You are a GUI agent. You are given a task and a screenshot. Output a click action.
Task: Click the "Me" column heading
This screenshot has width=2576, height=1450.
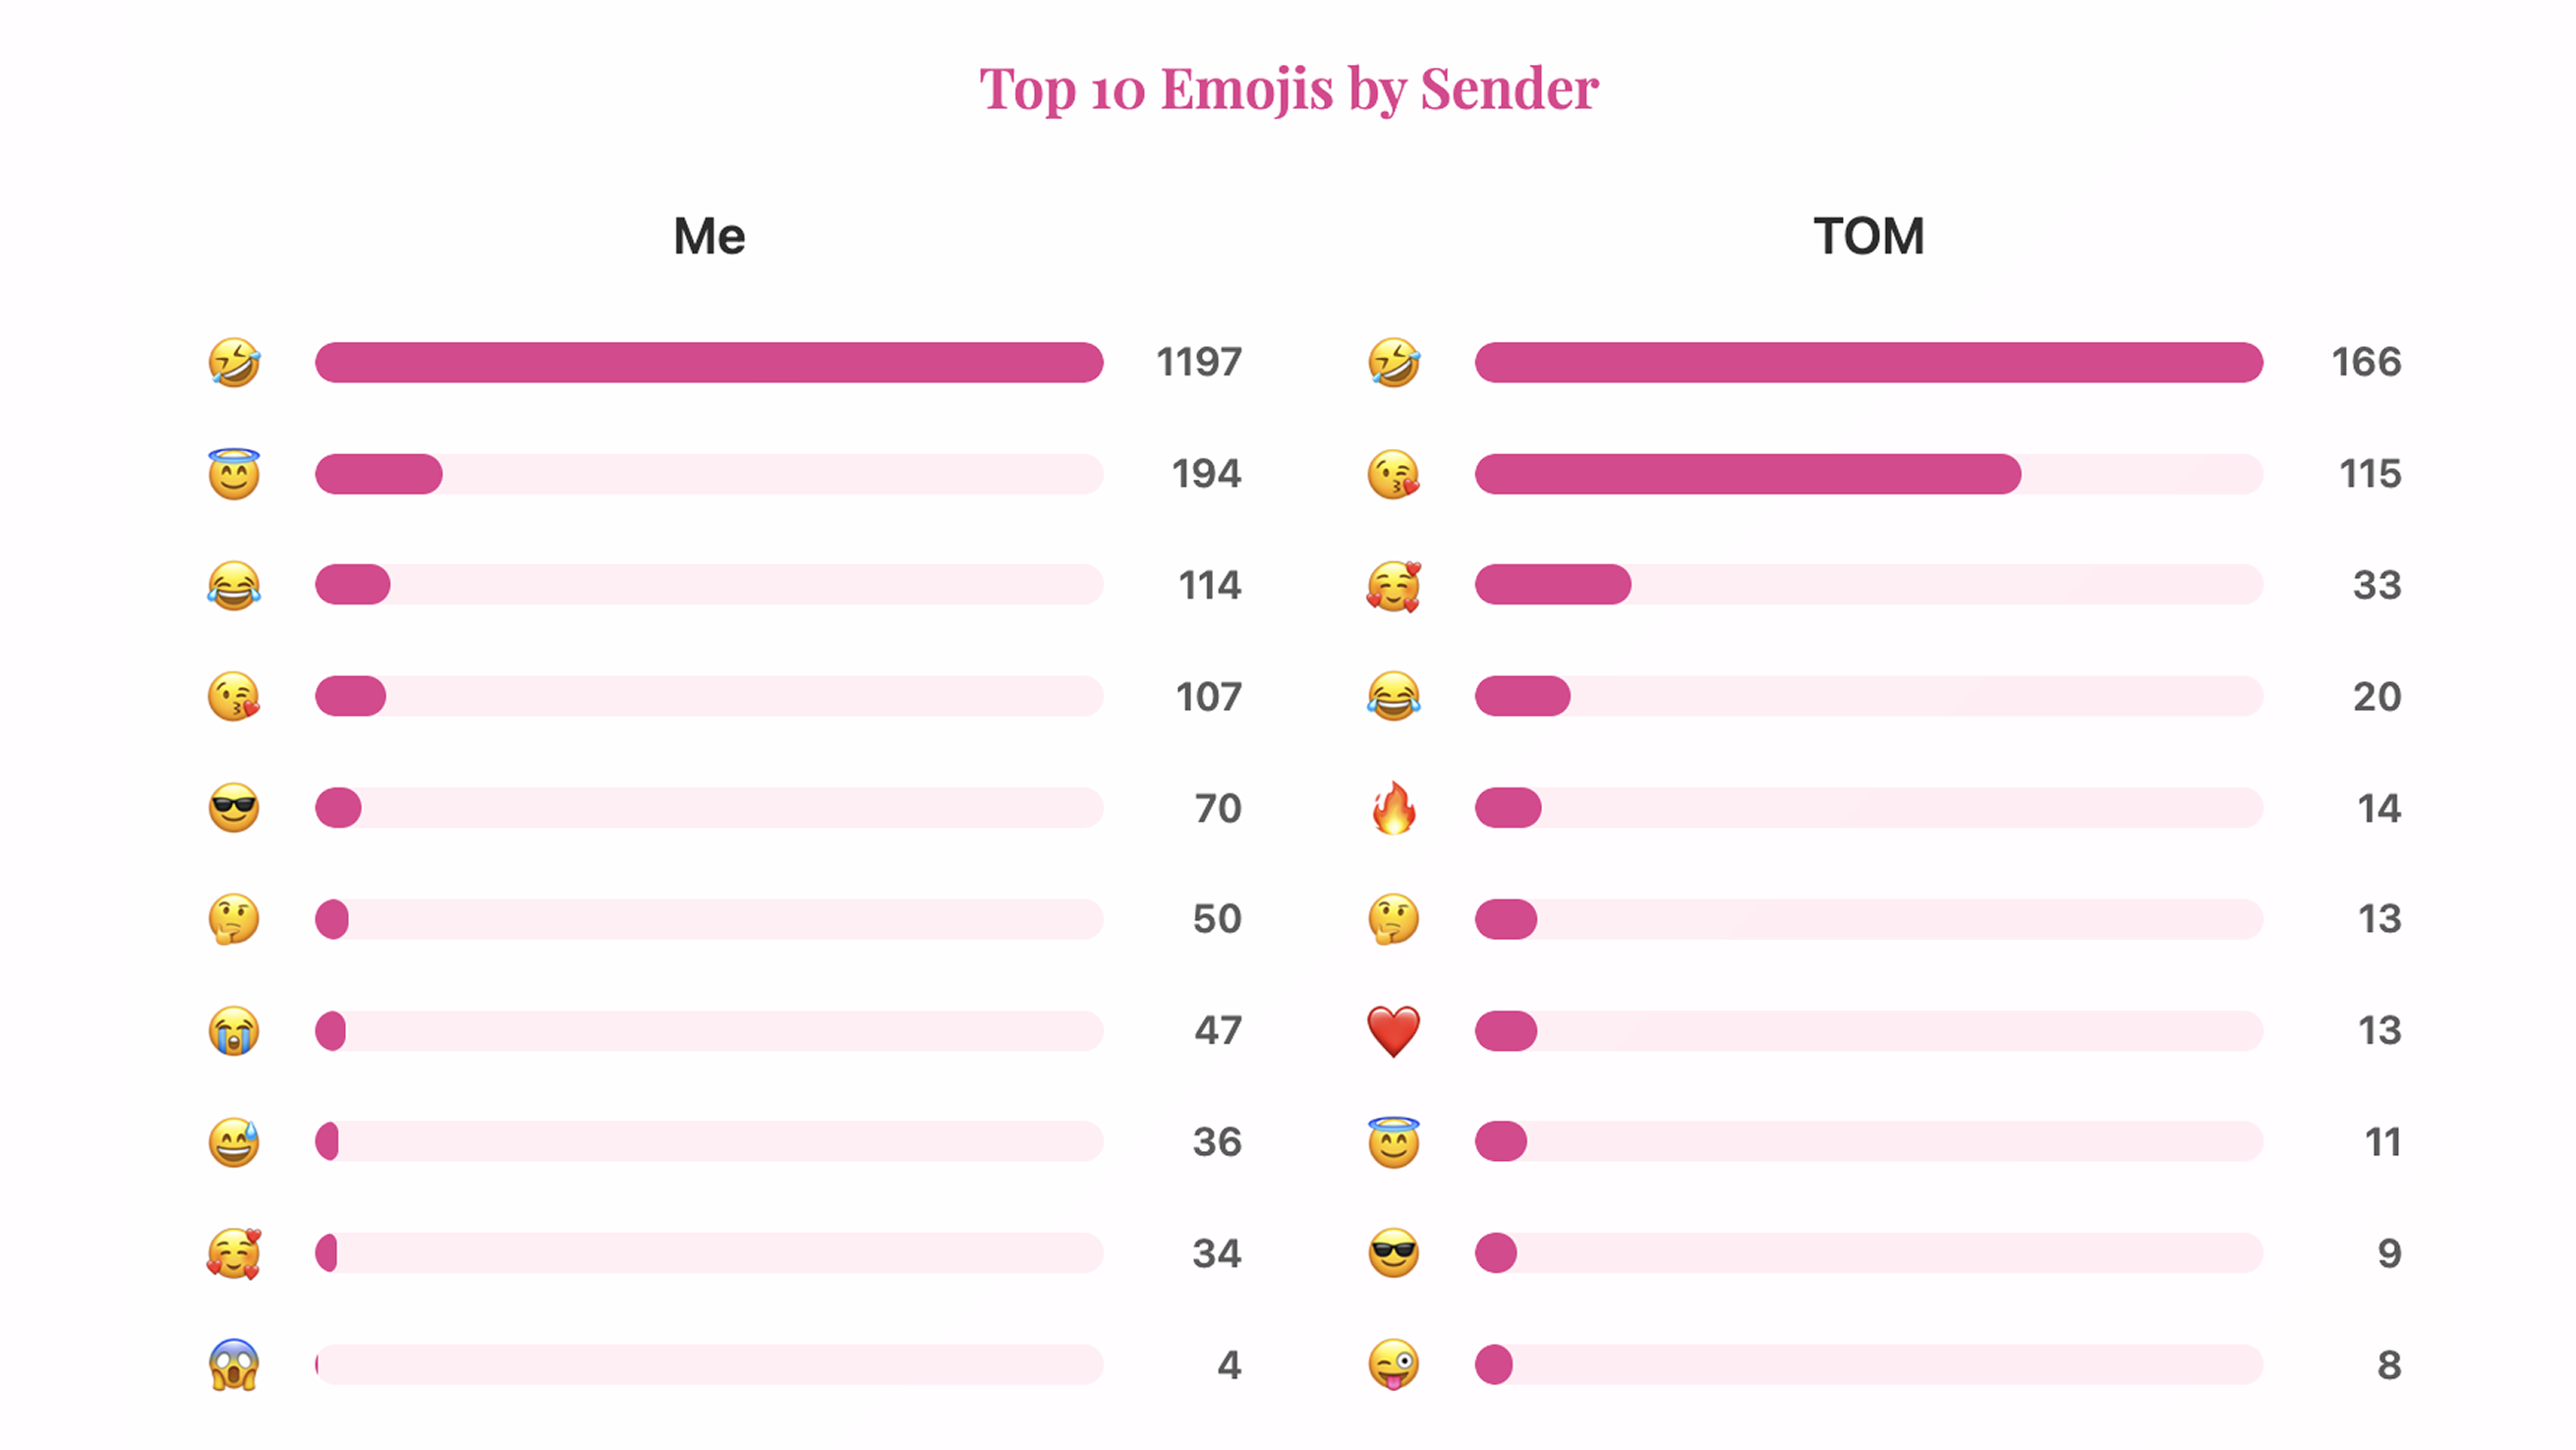pyautogui.click(x=709, y=237)
